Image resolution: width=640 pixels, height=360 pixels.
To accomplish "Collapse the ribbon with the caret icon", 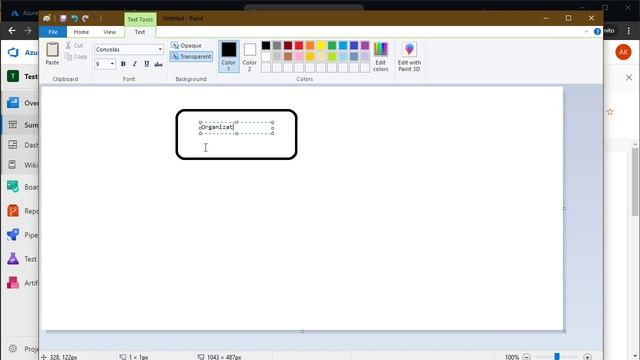I will [586, 31].
